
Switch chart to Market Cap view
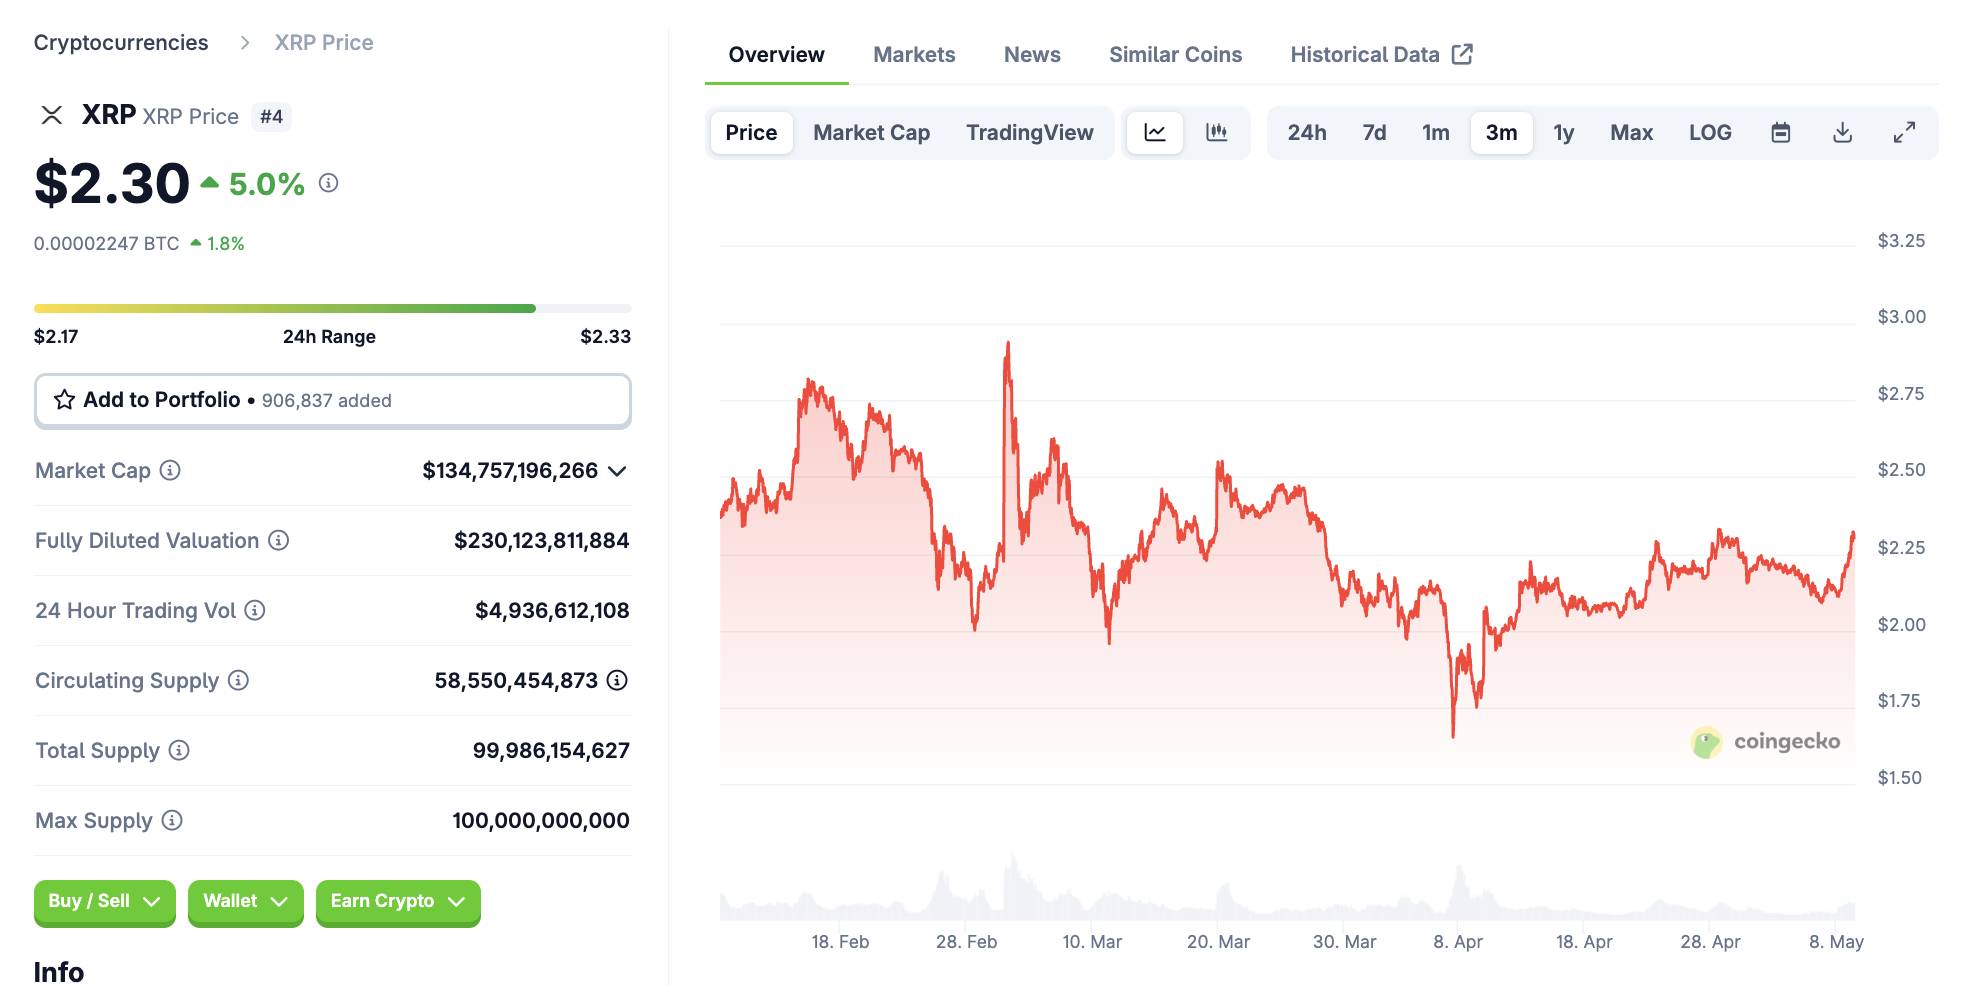871,133
